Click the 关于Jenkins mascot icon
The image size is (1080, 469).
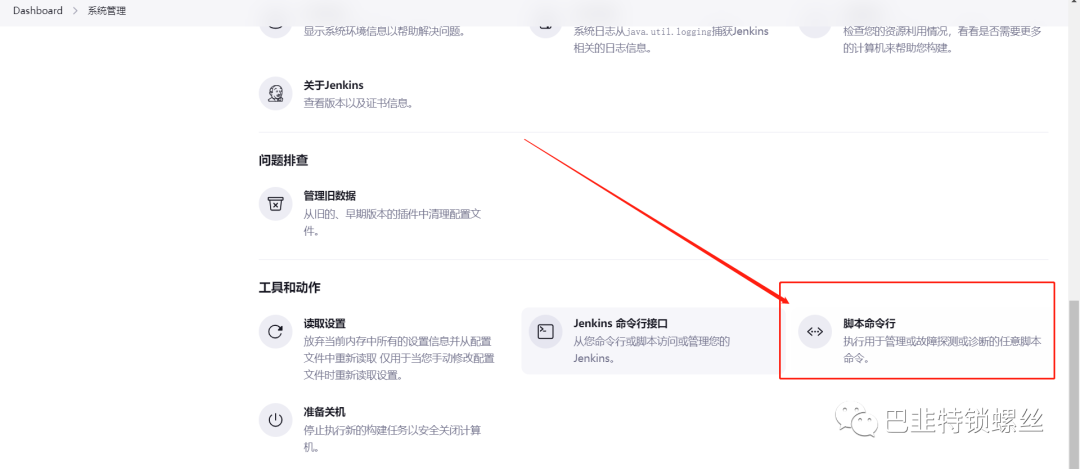[276, 93]
